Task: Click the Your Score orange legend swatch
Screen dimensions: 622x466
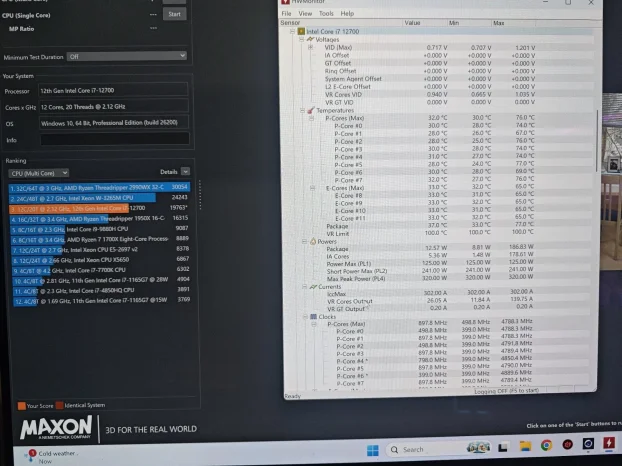Action: tap(21, 406)
